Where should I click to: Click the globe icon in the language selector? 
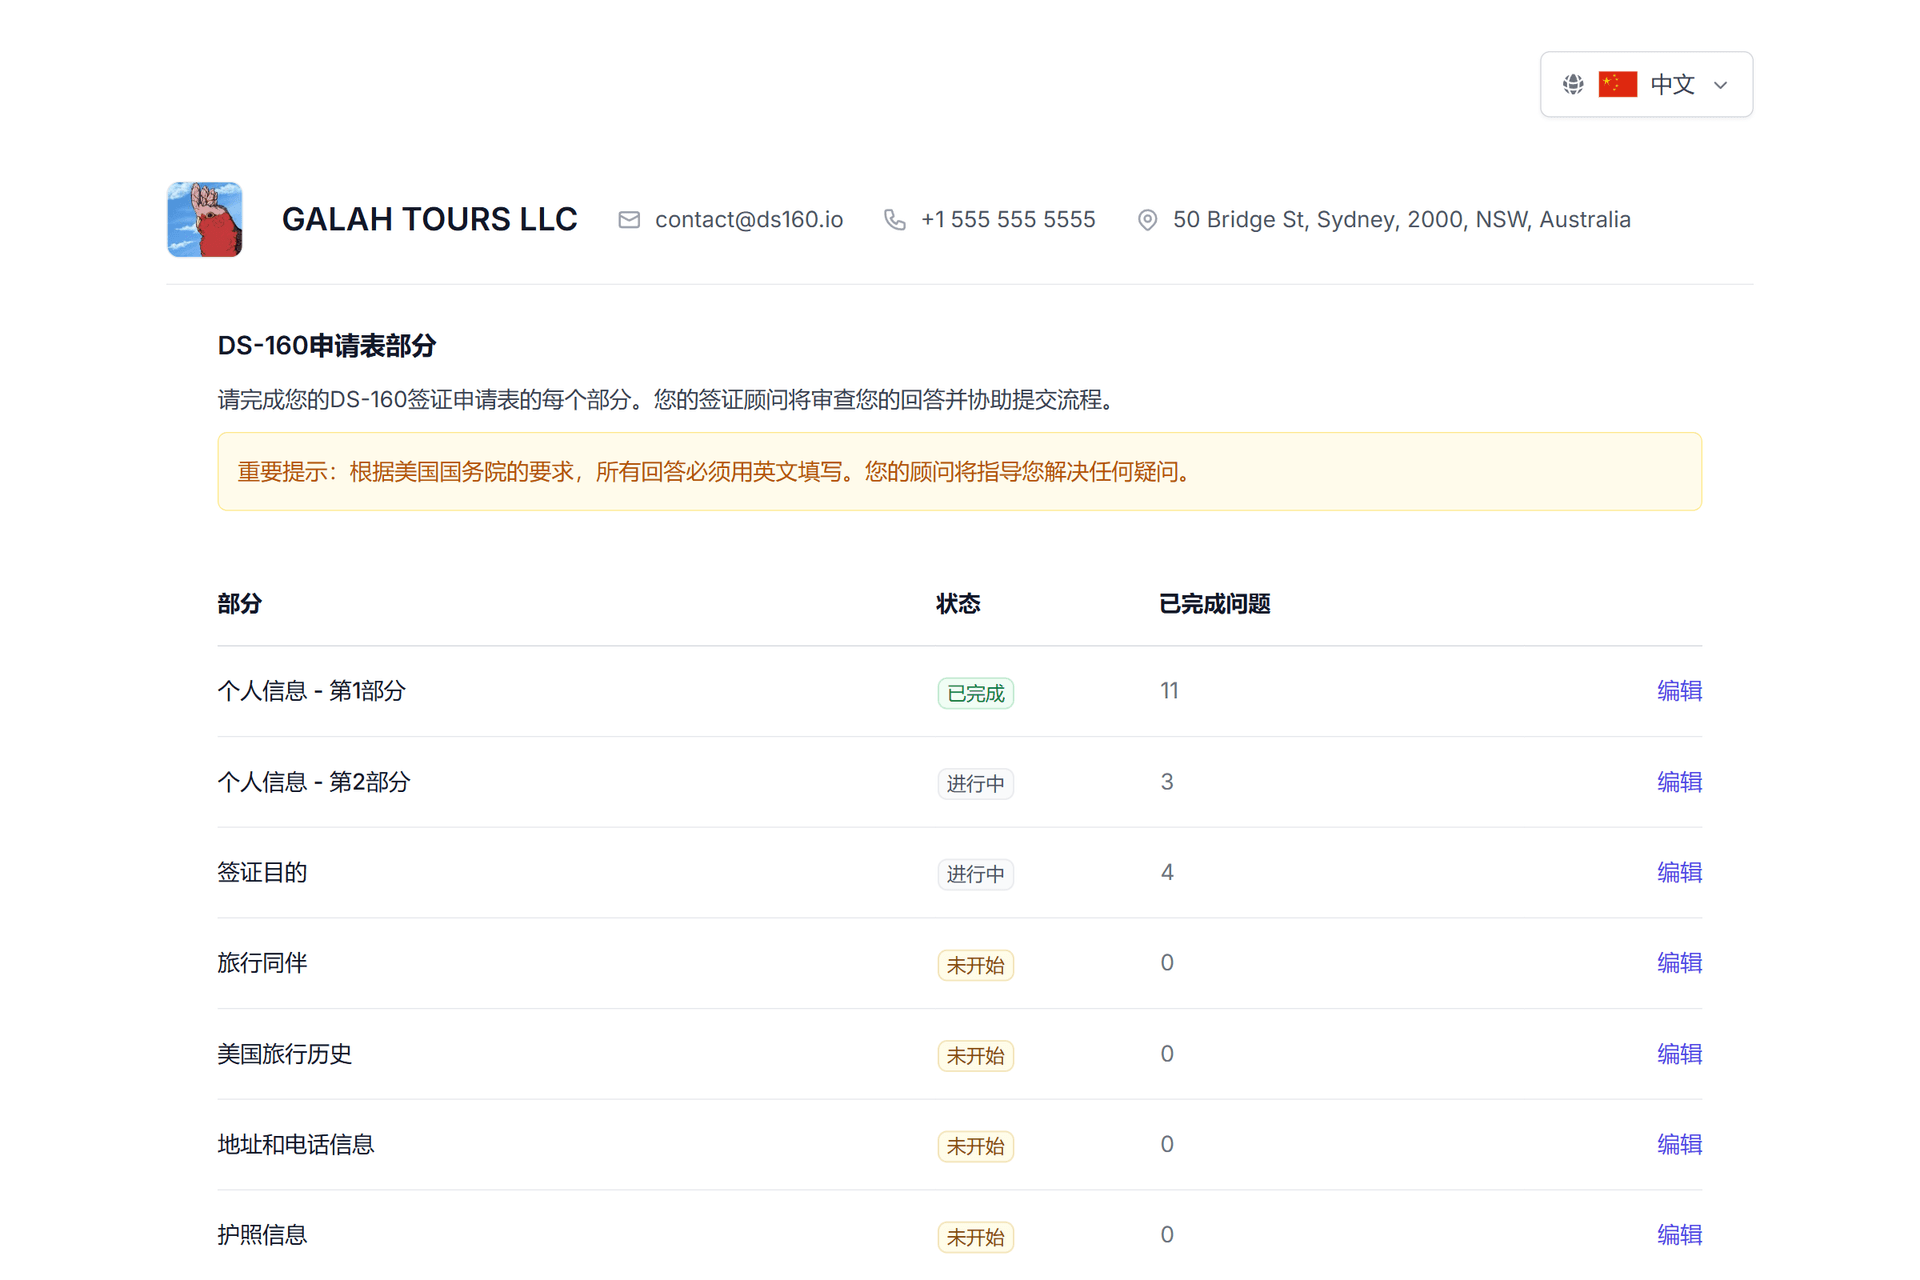[x=1572, y=84]
